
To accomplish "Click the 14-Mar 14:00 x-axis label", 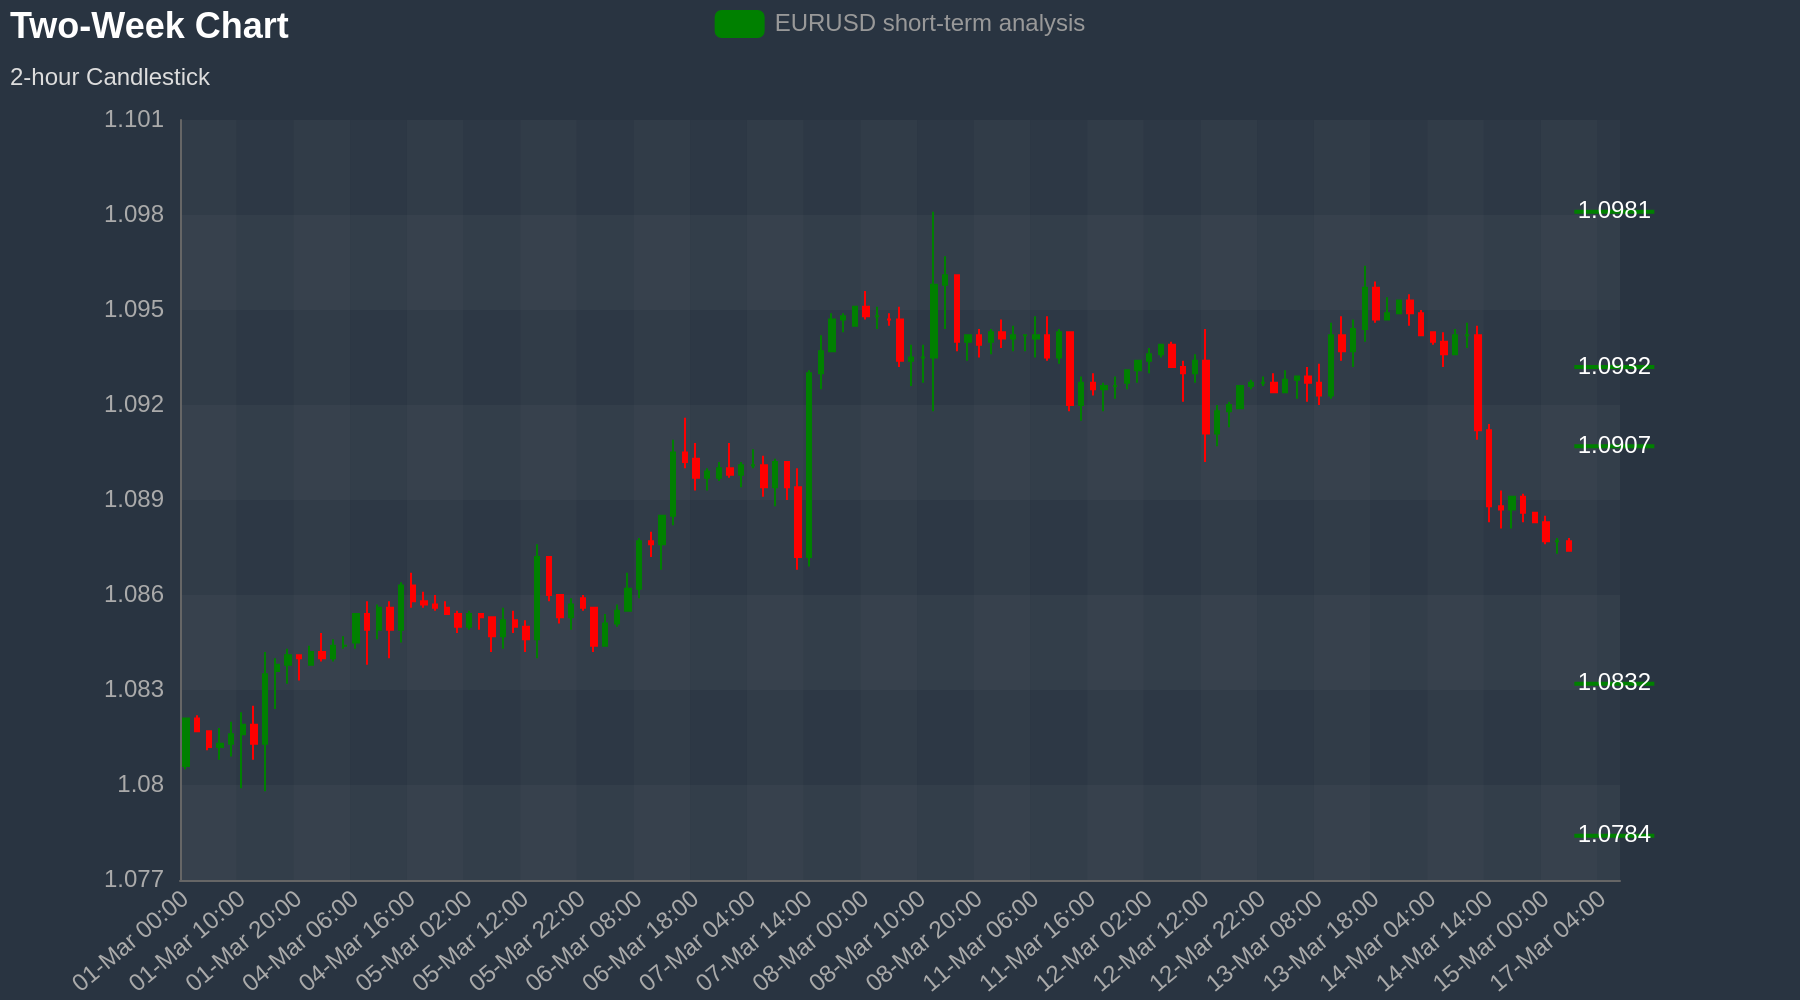I will (x=1435, y=941).
